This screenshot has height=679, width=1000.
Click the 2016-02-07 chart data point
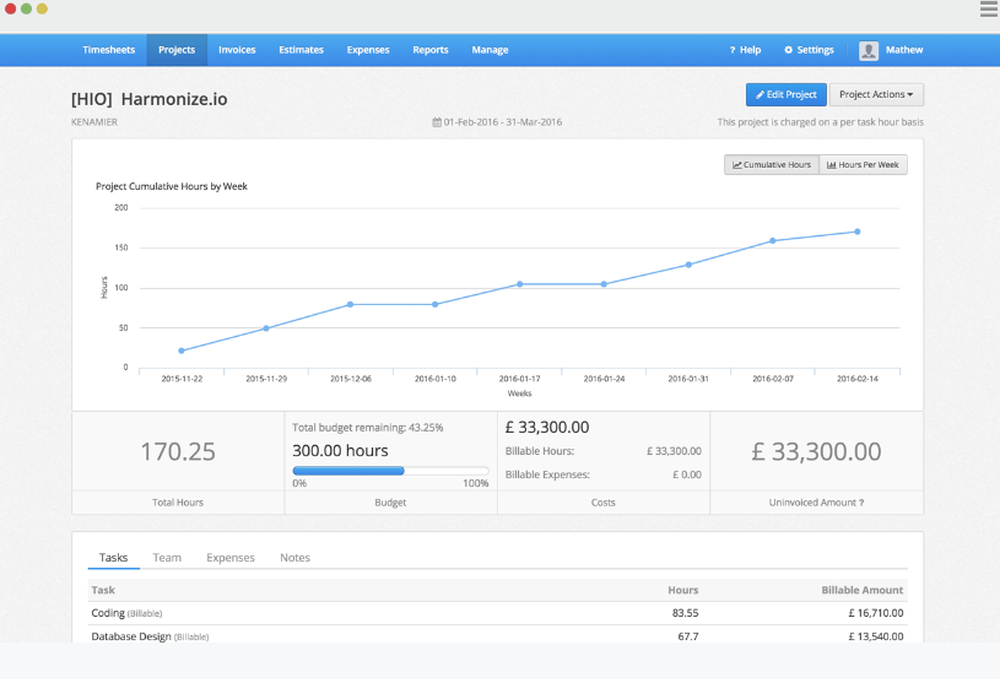[773, 241]
